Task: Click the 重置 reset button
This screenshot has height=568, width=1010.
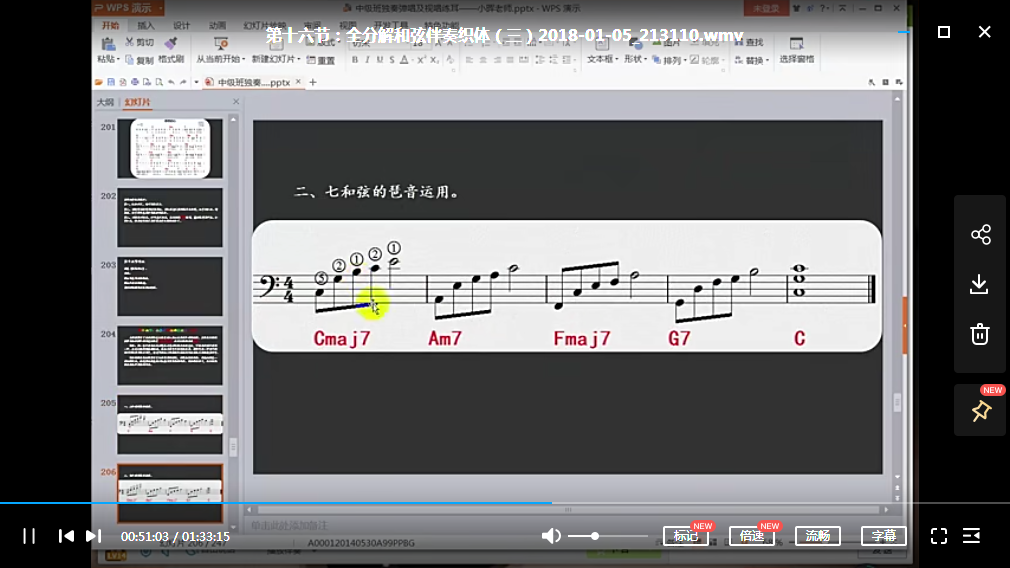Action: pyautogui.click(x=321, y=60)
